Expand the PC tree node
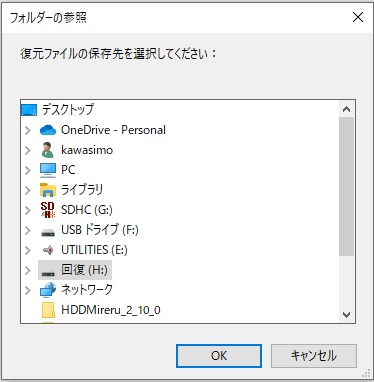Viewport: 374px width, 382px height. [x=28, y=170]
